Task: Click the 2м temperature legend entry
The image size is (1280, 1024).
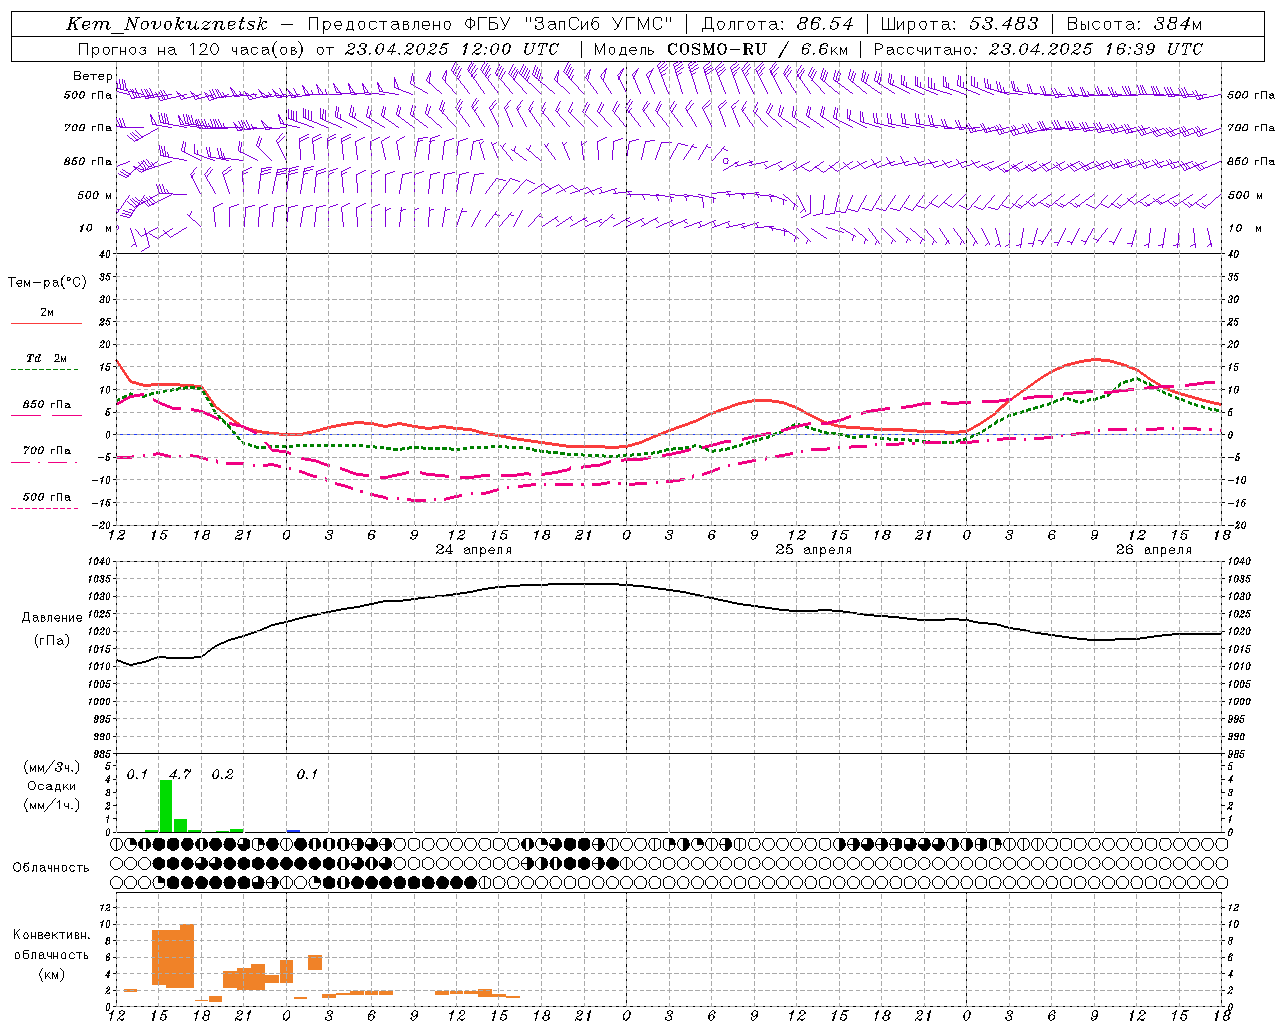Action: (x=46, y=312)
